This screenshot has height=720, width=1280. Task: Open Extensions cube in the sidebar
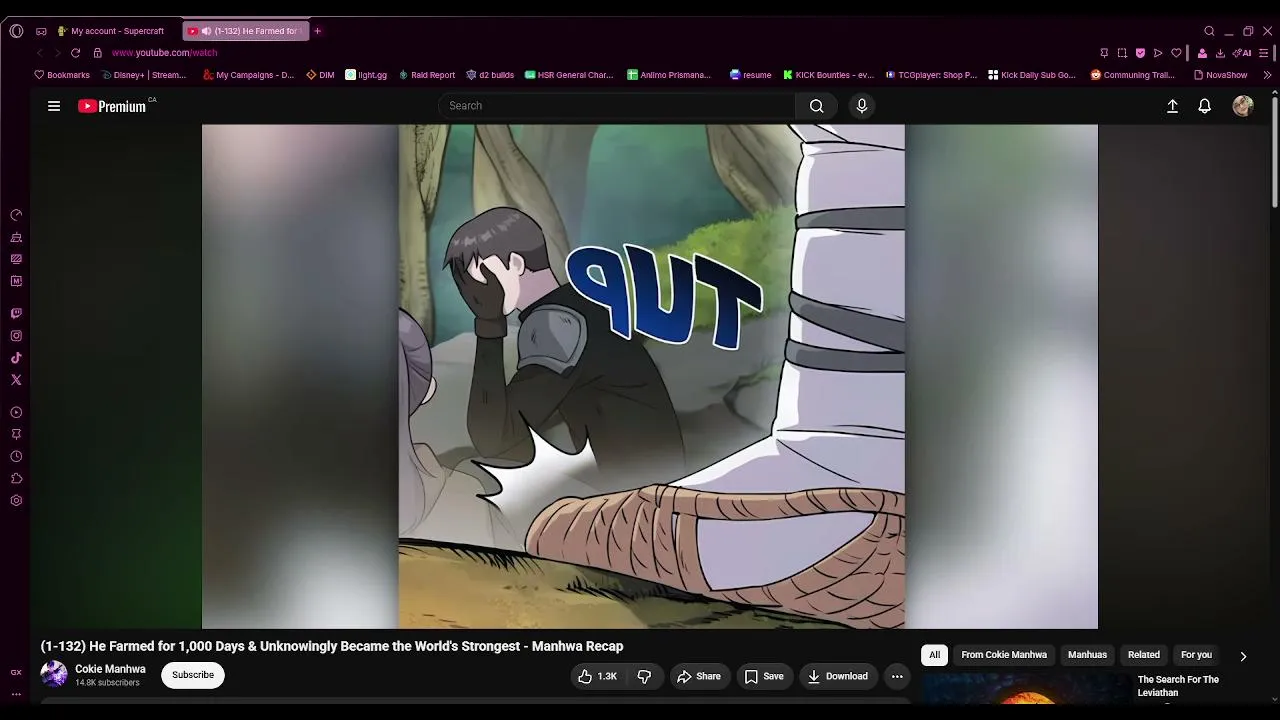16,478
